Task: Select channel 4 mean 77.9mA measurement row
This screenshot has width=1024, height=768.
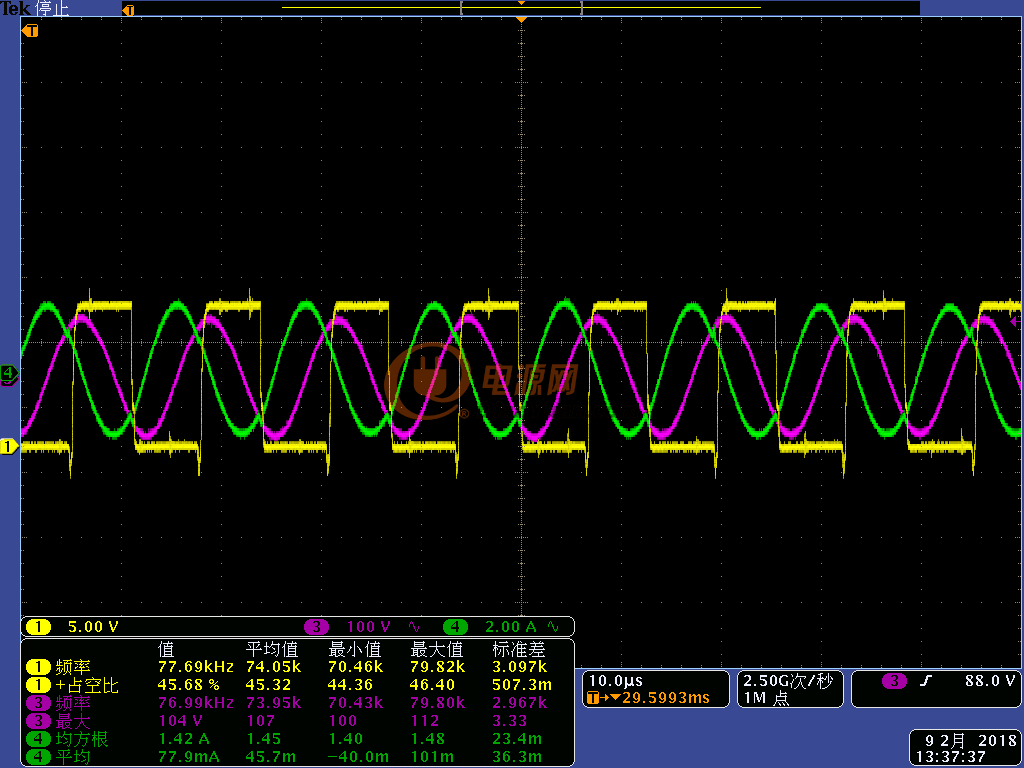Action: point(298,757)
